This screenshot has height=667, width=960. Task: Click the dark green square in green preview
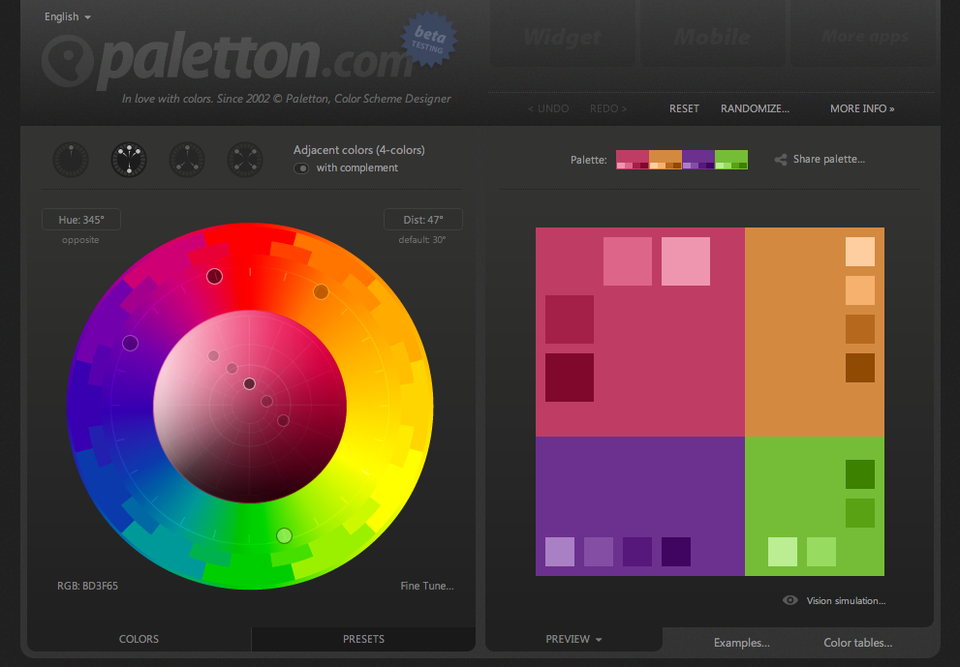pos(860,474)
